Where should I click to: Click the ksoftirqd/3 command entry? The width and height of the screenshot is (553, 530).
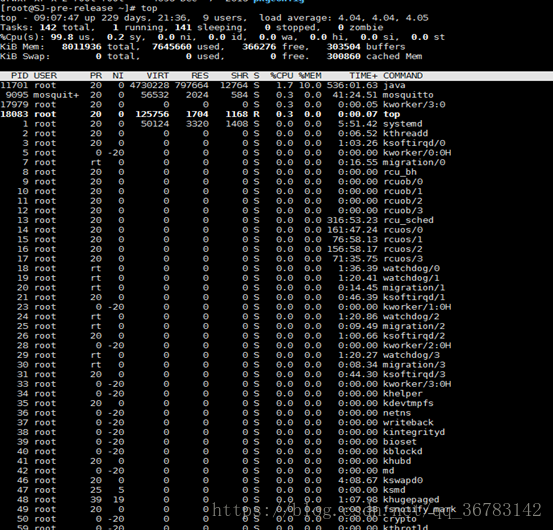[x=414, y=374]
